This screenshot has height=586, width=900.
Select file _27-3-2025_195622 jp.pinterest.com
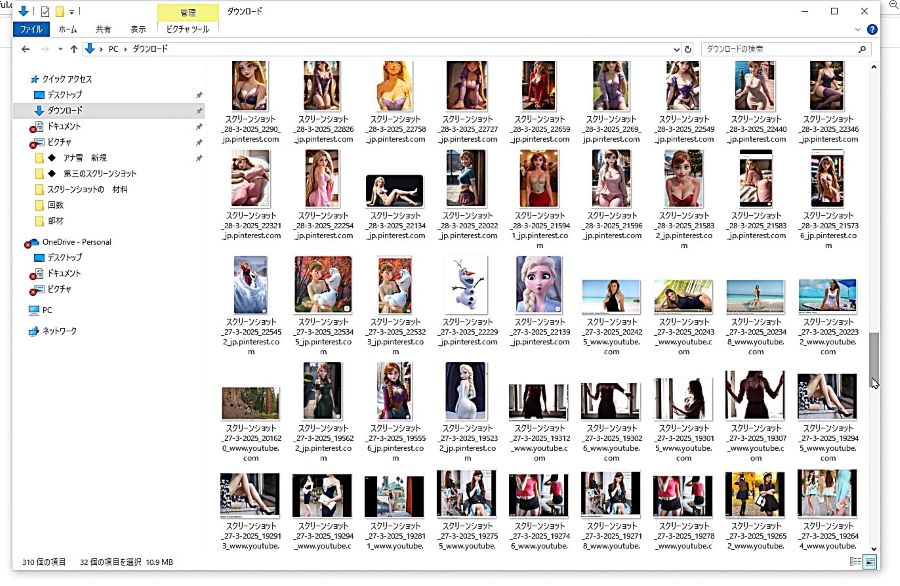[x=323, y=412]
